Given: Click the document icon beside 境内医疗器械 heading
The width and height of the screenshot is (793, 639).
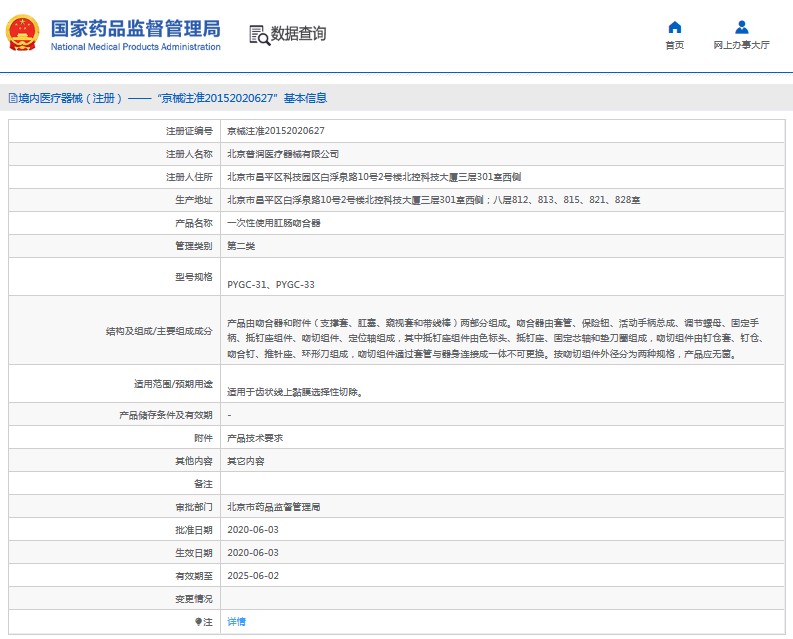Looking at the screenshot, I should pos(12,98).
